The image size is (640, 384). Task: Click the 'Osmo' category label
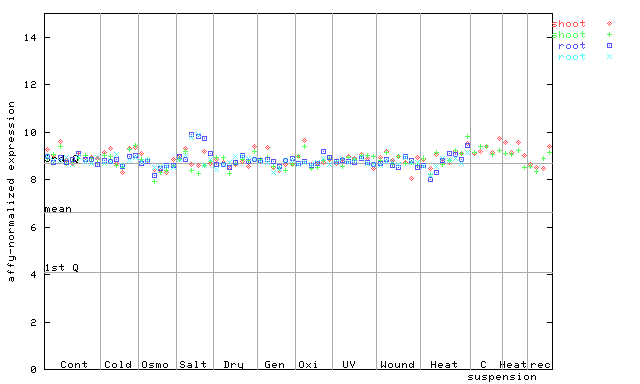155,364
